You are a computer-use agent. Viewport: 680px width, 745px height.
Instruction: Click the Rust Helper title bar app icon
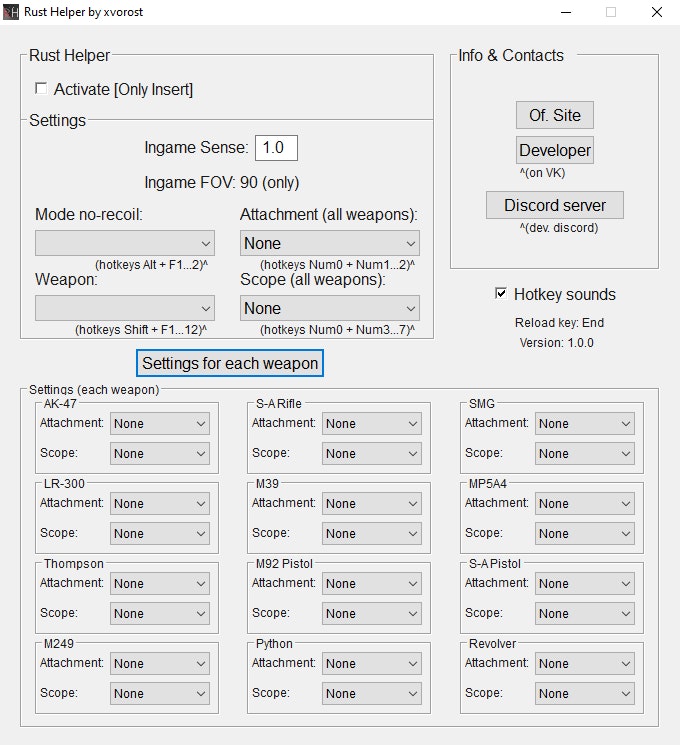point(11,12)
